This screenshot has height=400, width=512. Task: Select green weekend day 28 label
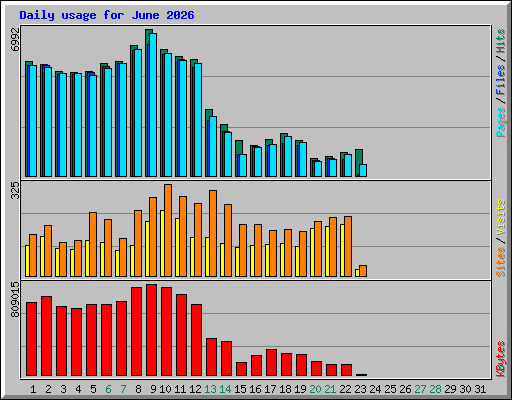point(435,389)
